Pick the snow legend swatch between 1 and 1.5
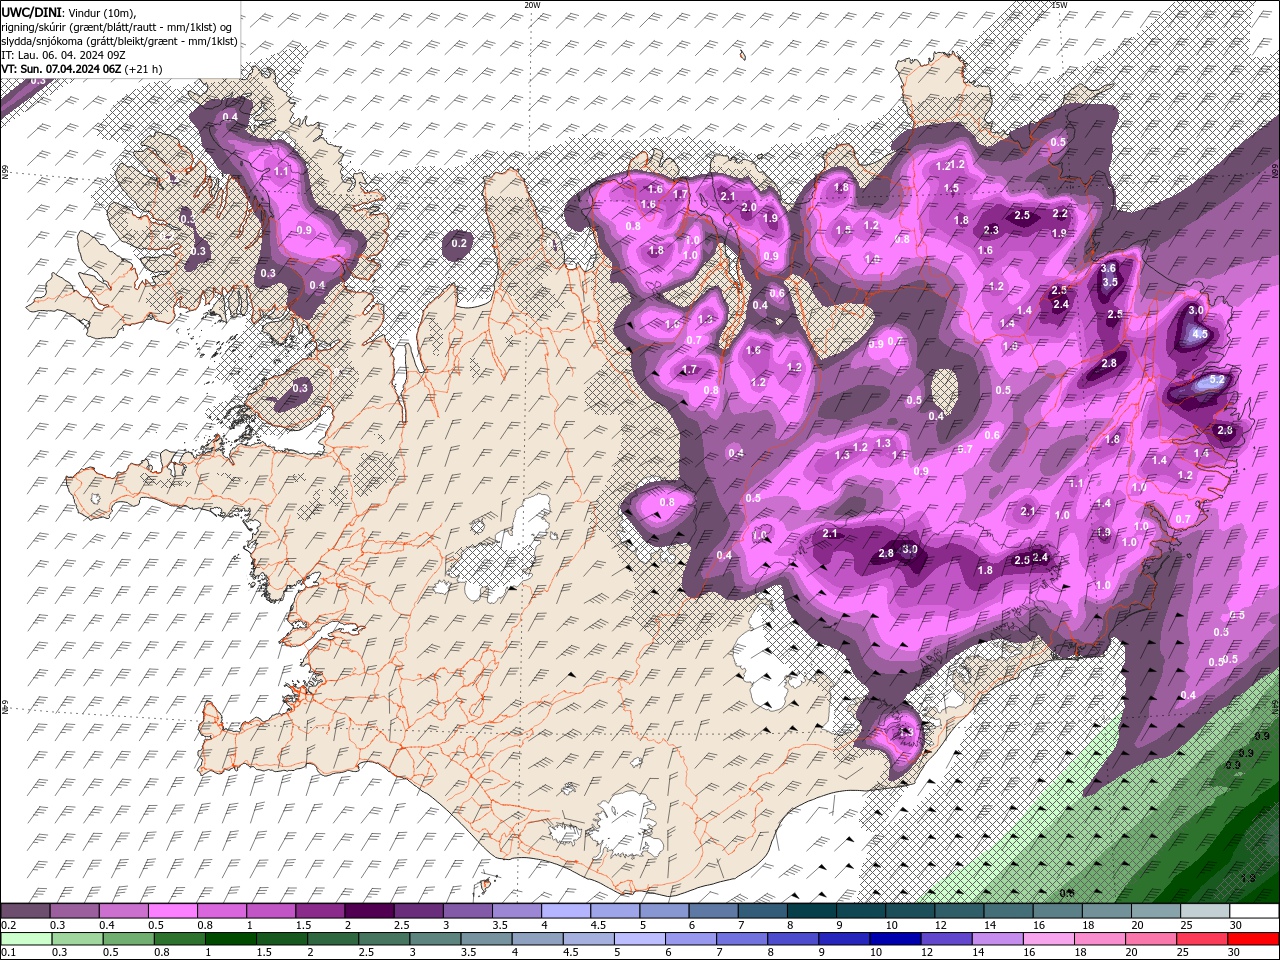The width and height of the screenshot is (1280, 960). 270,911
